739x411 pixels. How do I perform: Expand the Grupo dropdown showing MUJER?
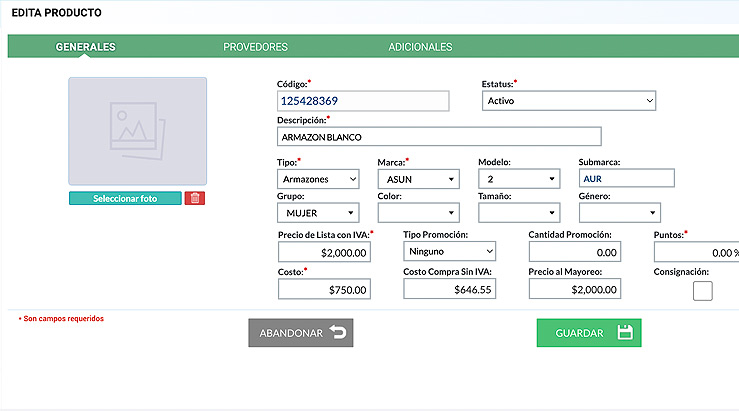coord(318,213)
